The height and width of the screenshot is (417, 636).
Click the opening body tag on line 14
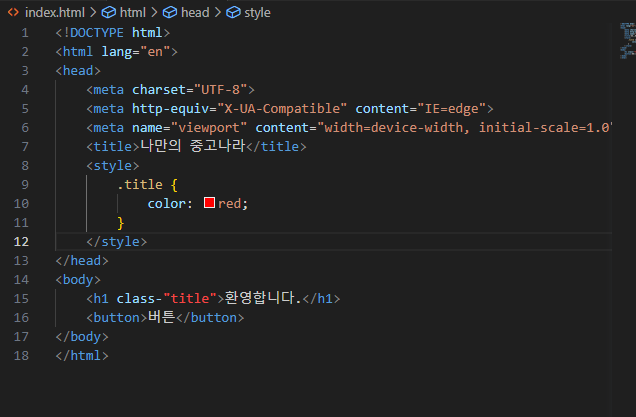[78, 280]
